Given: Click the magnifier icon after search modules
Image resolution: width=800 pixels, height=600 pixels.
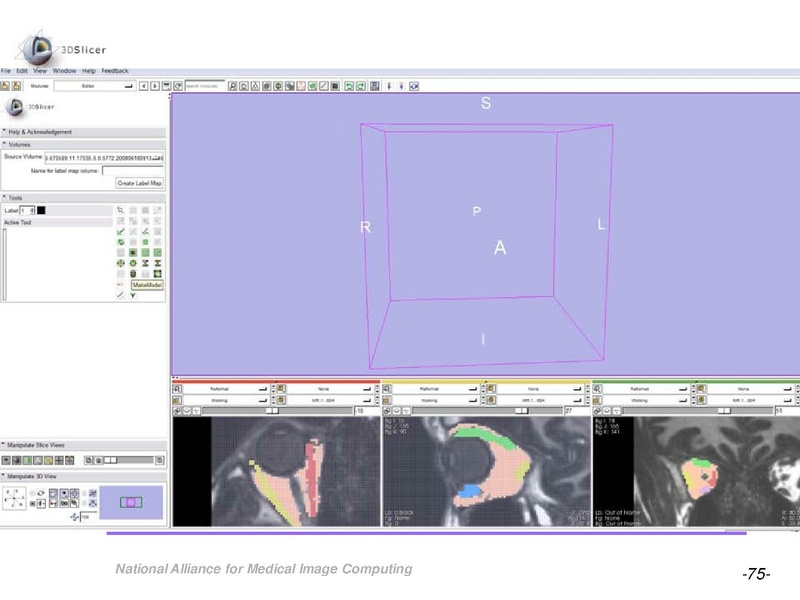Looking at the screenshot, I should 233,86.
